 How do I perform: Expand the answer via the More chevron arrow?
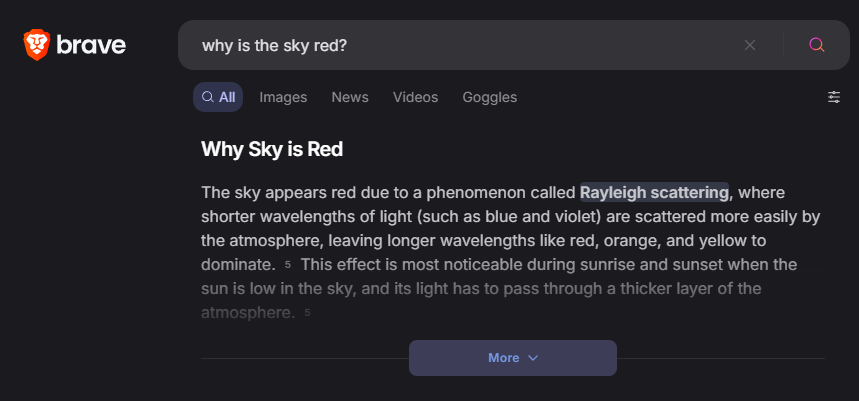click(x=533, y=358)
